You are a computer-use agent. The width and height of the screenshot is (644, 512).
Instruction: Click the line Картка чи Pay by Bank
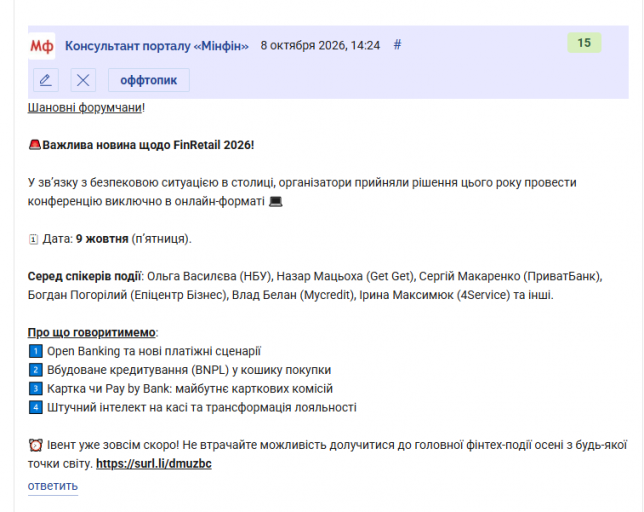(x=190, y=389)
